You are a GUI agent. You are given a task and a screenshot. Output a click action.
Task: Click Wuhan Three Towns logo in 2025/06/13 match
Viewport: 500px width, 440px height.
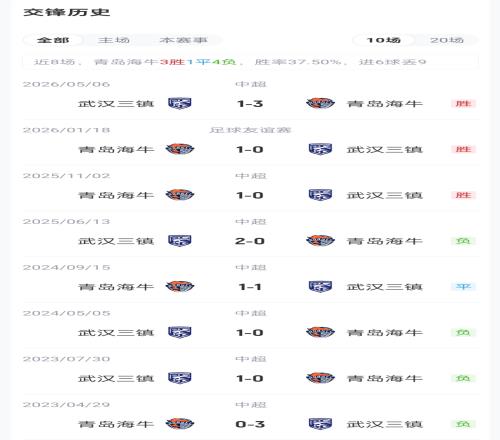(180, 241)
